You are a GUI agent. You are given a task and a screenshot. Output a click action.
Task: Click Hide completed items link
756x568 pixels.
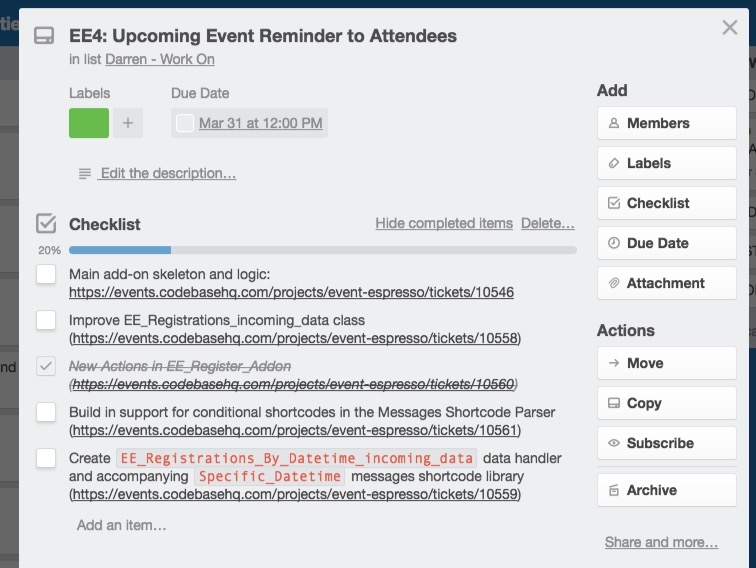pos(444,223)
